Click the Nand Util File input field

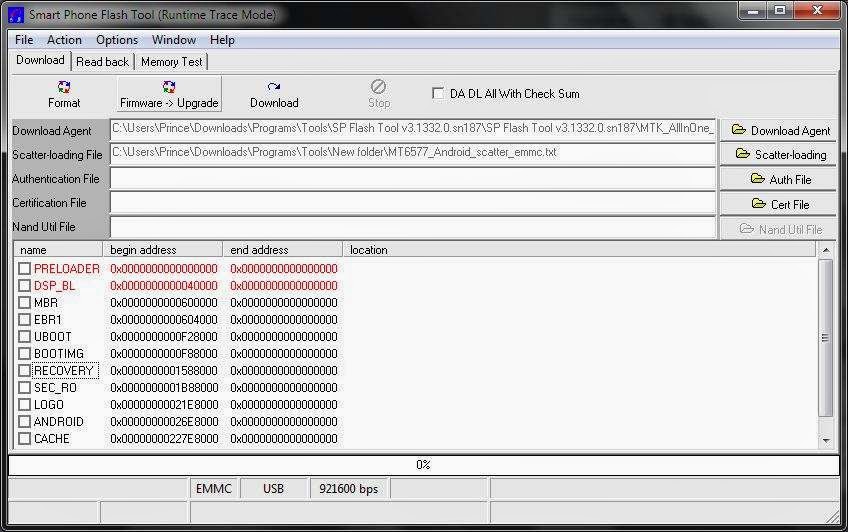413,227
